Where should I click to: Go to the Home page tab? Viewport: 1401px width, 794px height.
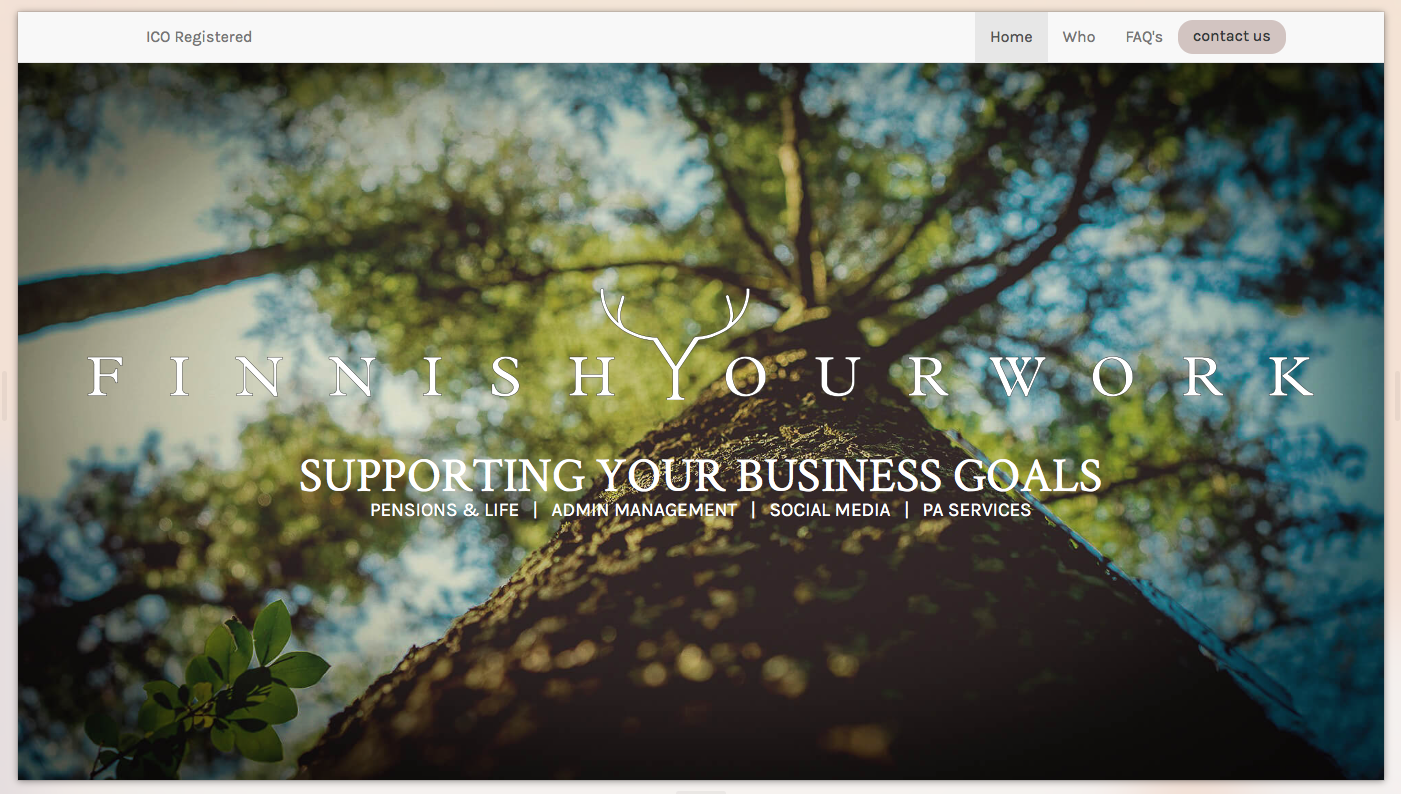click(x=1011, y=37)
